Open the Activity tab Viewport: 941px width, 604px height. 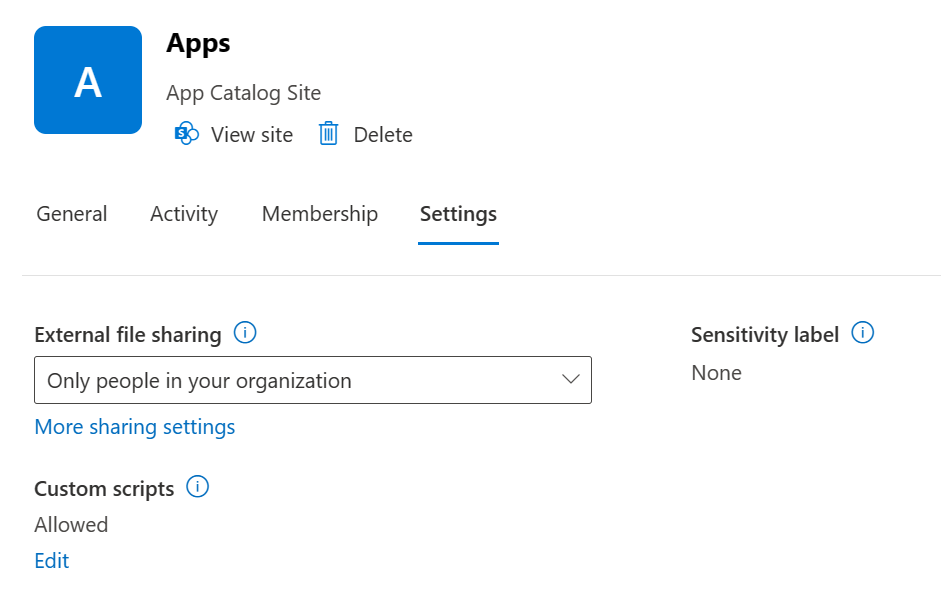[x=184, y=214]
